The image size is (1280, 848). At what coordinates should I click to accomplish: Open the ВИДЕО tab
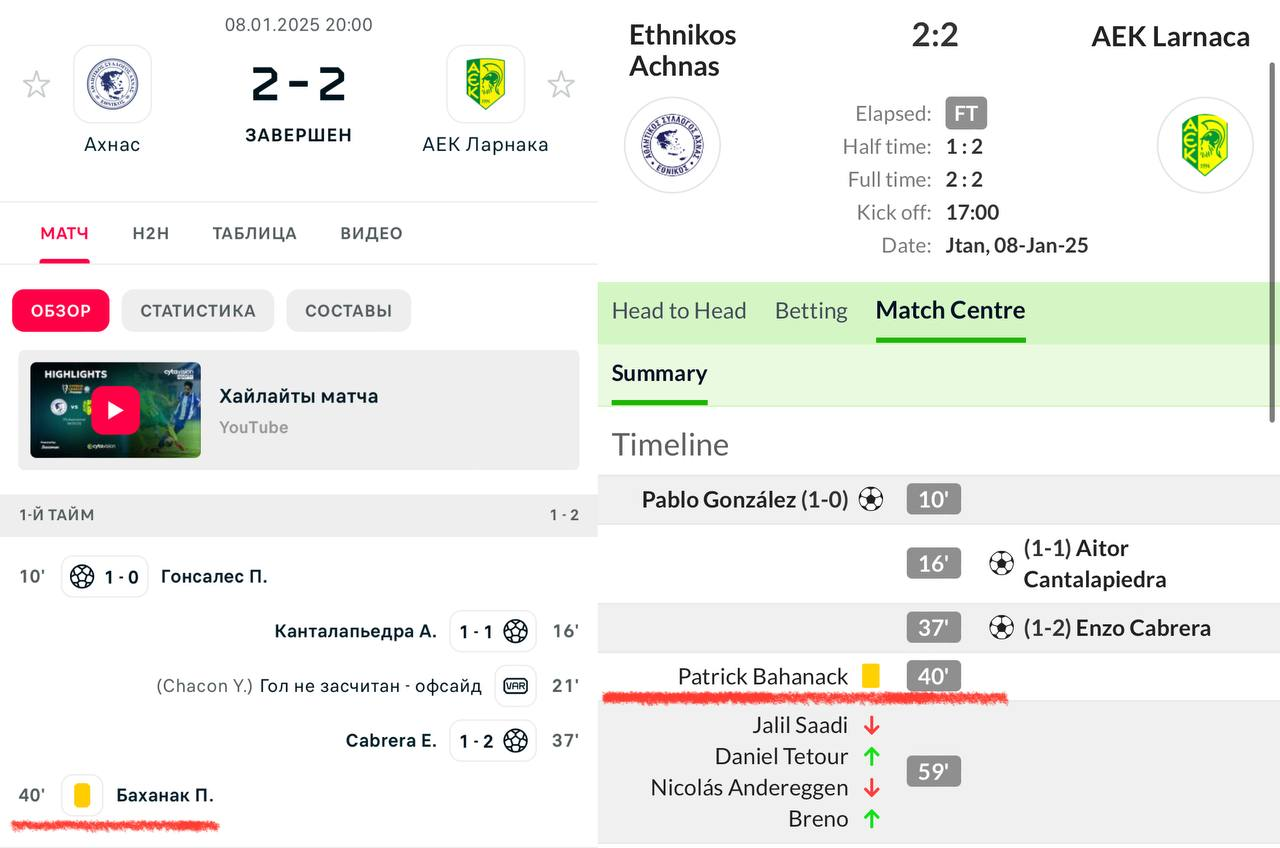pyautogui.click(x=371, y=234)
